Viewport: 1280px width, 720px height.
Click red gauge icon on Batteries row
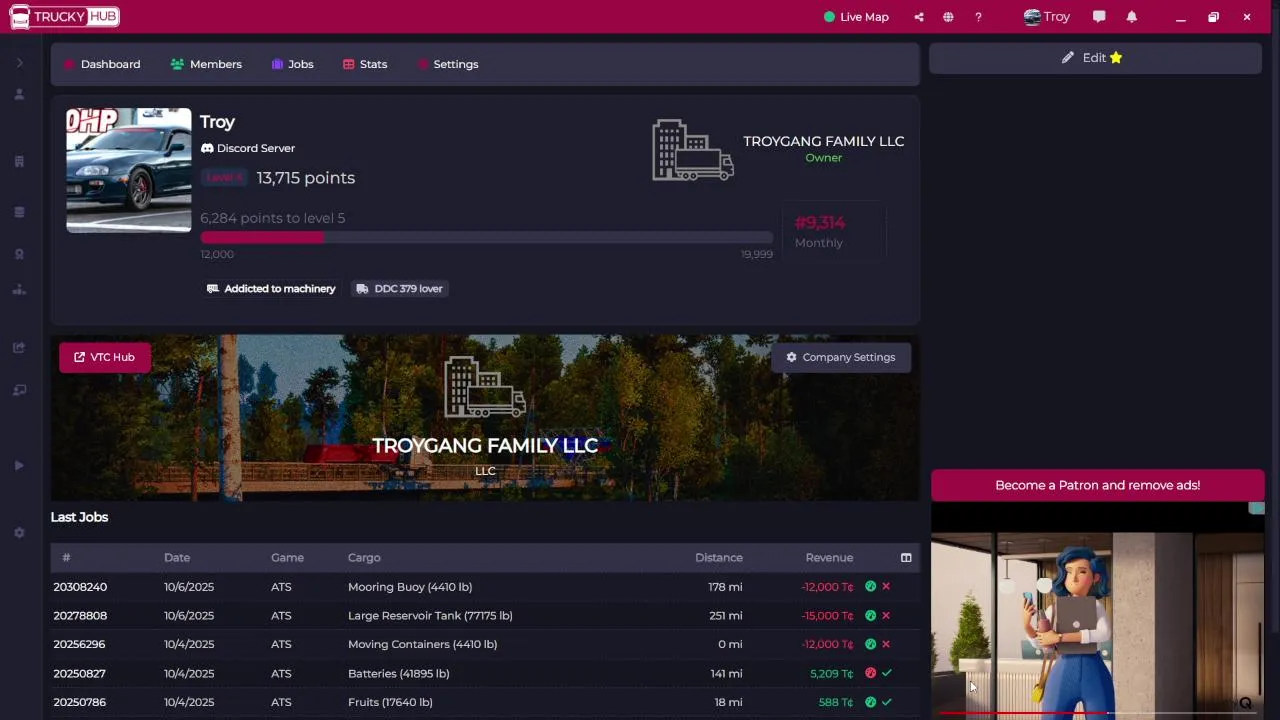click(870, 673)
